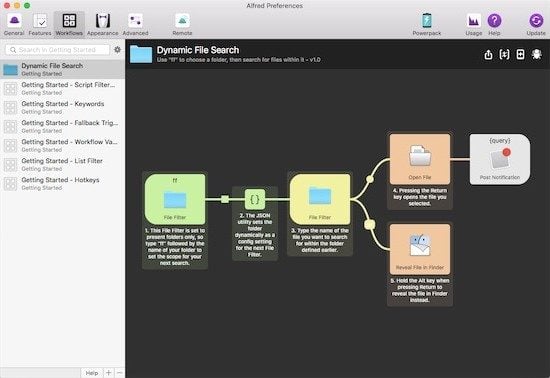Select Getting Started - Fallback Trigger workflow
550x378 pixels.
tap(62, 126)
